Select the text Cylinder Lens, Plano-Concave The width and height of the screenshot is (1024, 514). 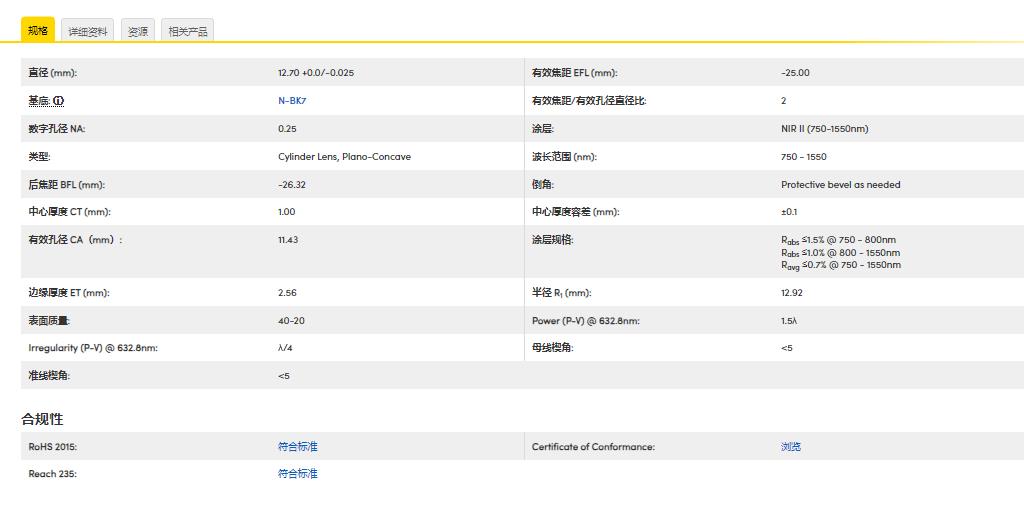tap(344, 157)
